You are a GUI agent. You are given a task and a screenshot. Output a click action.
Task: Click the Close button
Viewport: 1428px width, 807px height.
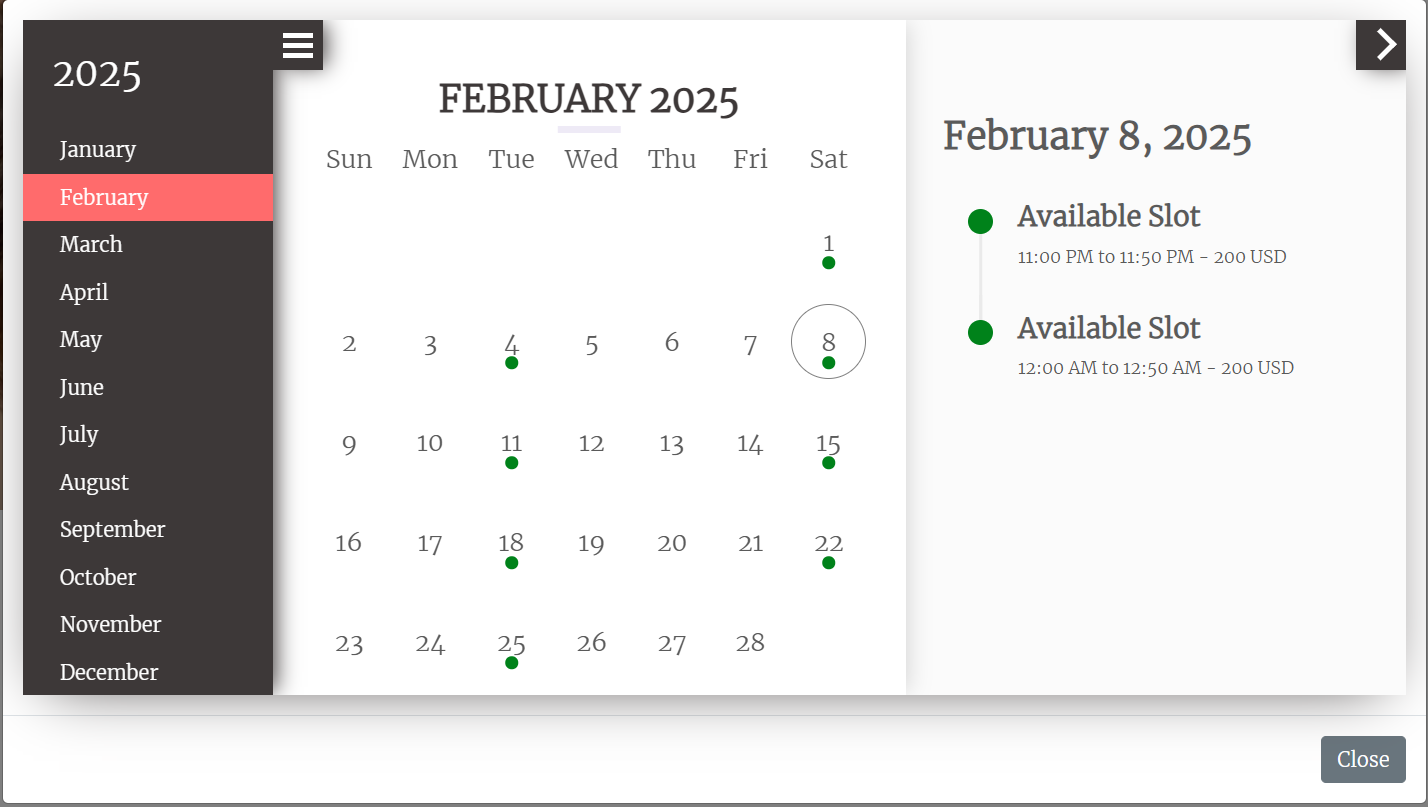[x=1362, y=759]
